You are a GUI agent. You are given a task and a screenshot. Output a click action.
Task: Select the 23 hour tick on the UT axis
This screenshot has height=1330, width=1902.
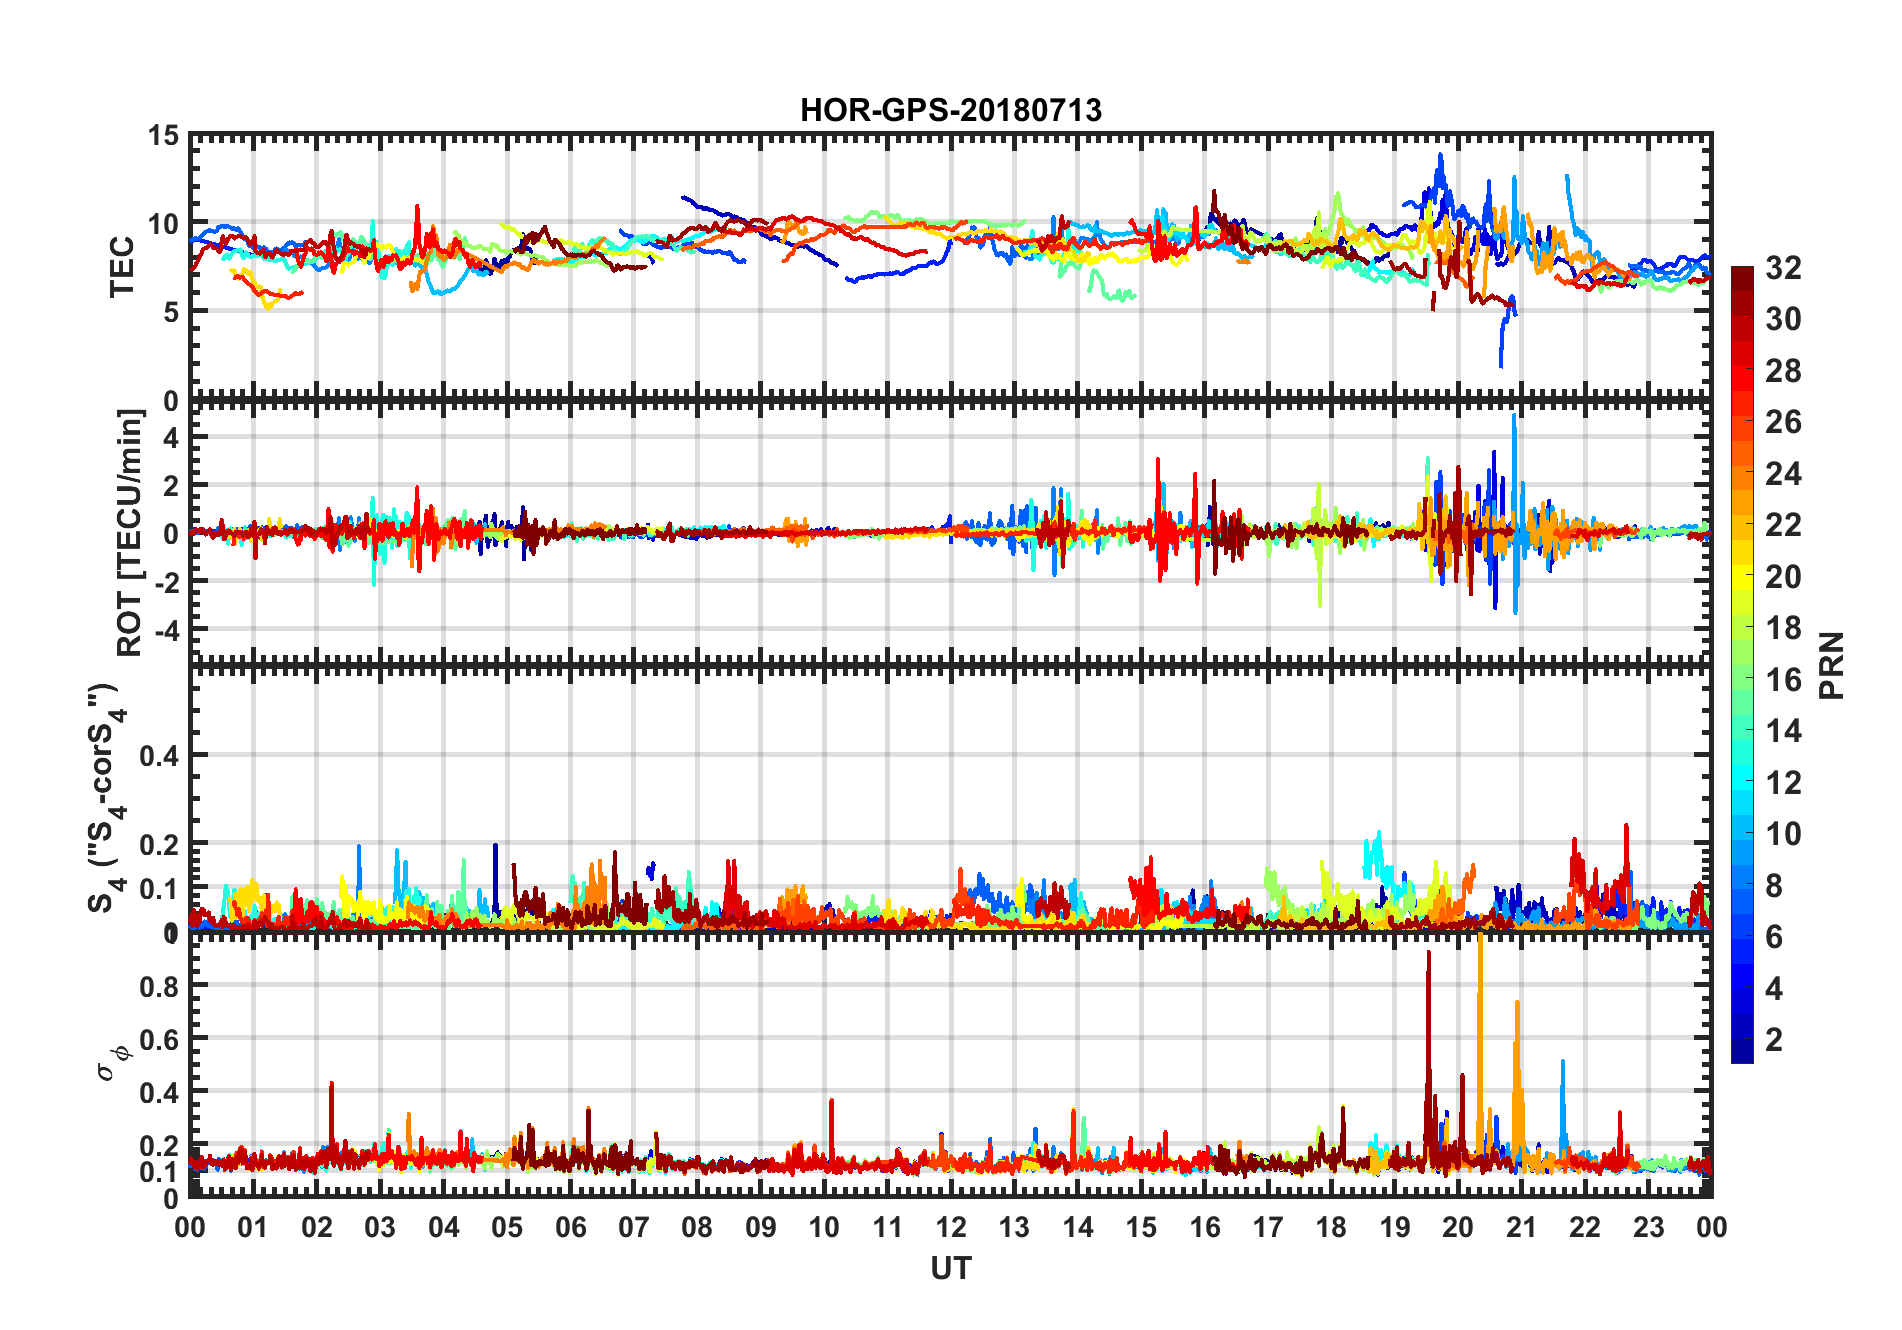1649,1227
